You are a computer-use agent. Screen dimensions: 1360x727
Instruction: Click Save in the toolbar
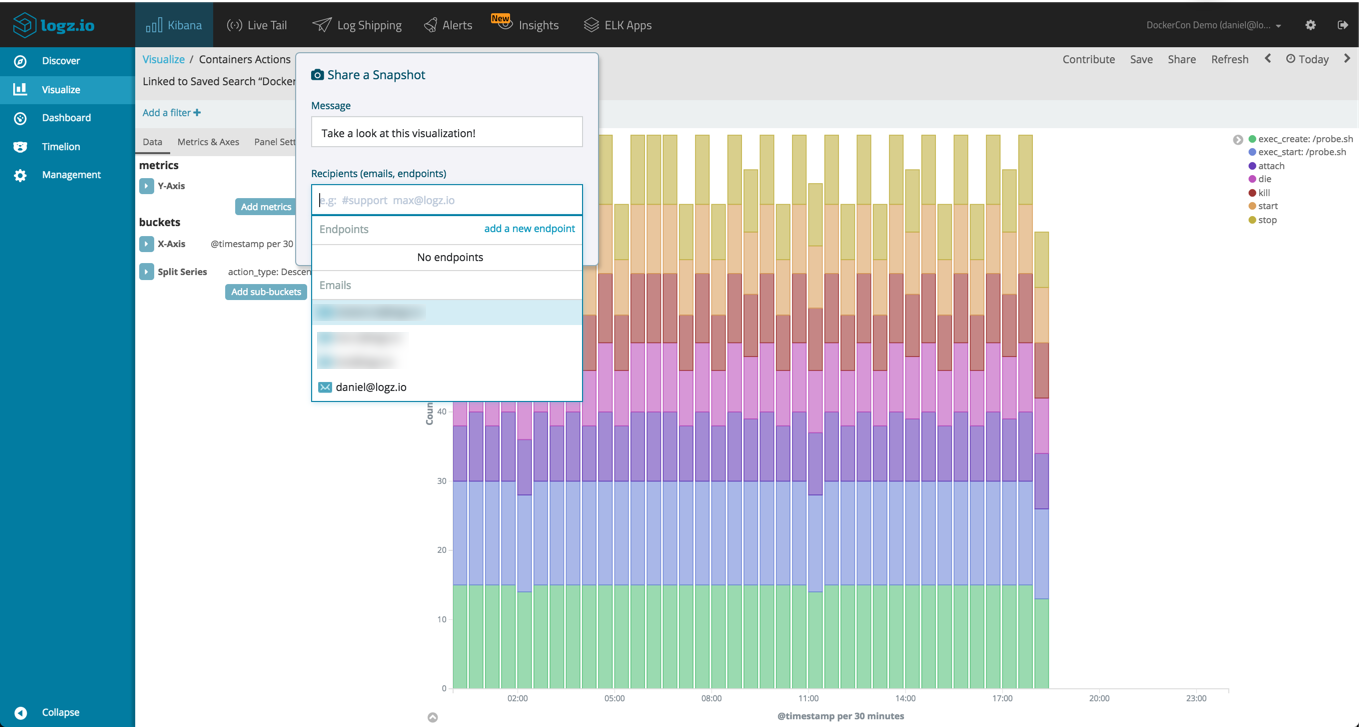(x=1141, y=59)
